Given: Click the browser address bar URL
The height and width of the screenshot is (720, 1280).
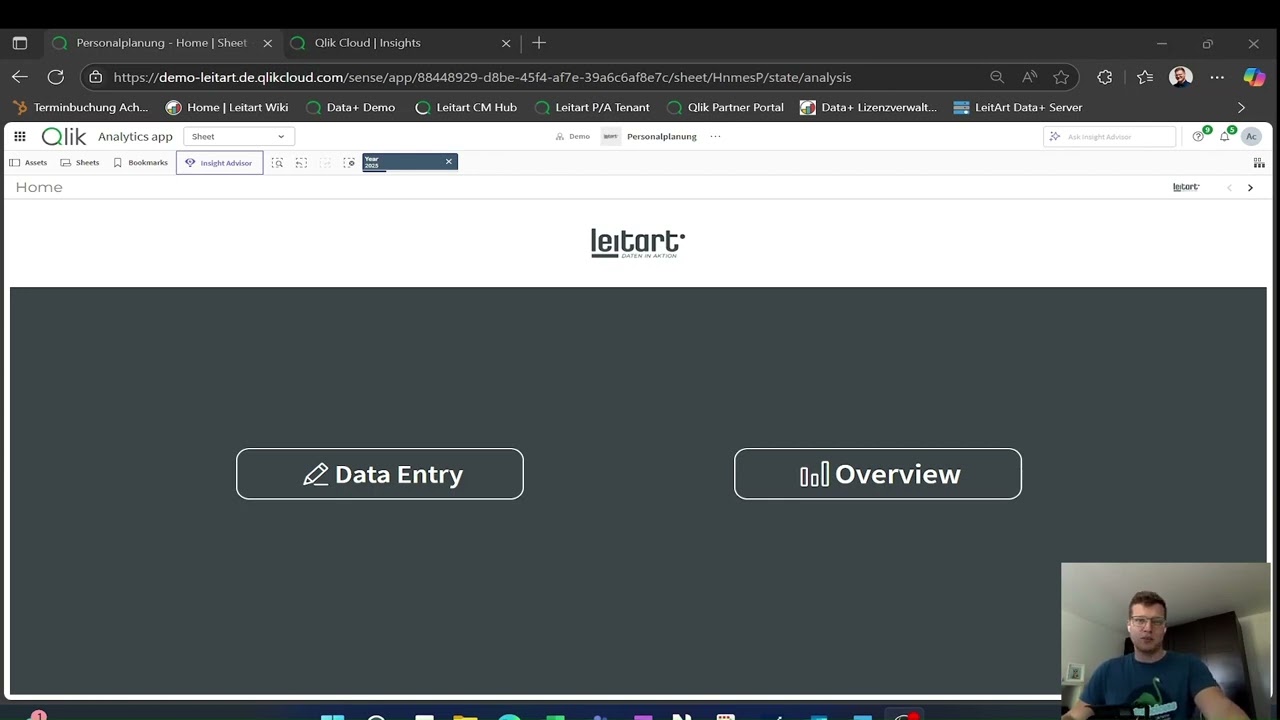Looking at the screenshot, I should click(x=482, y=77).
